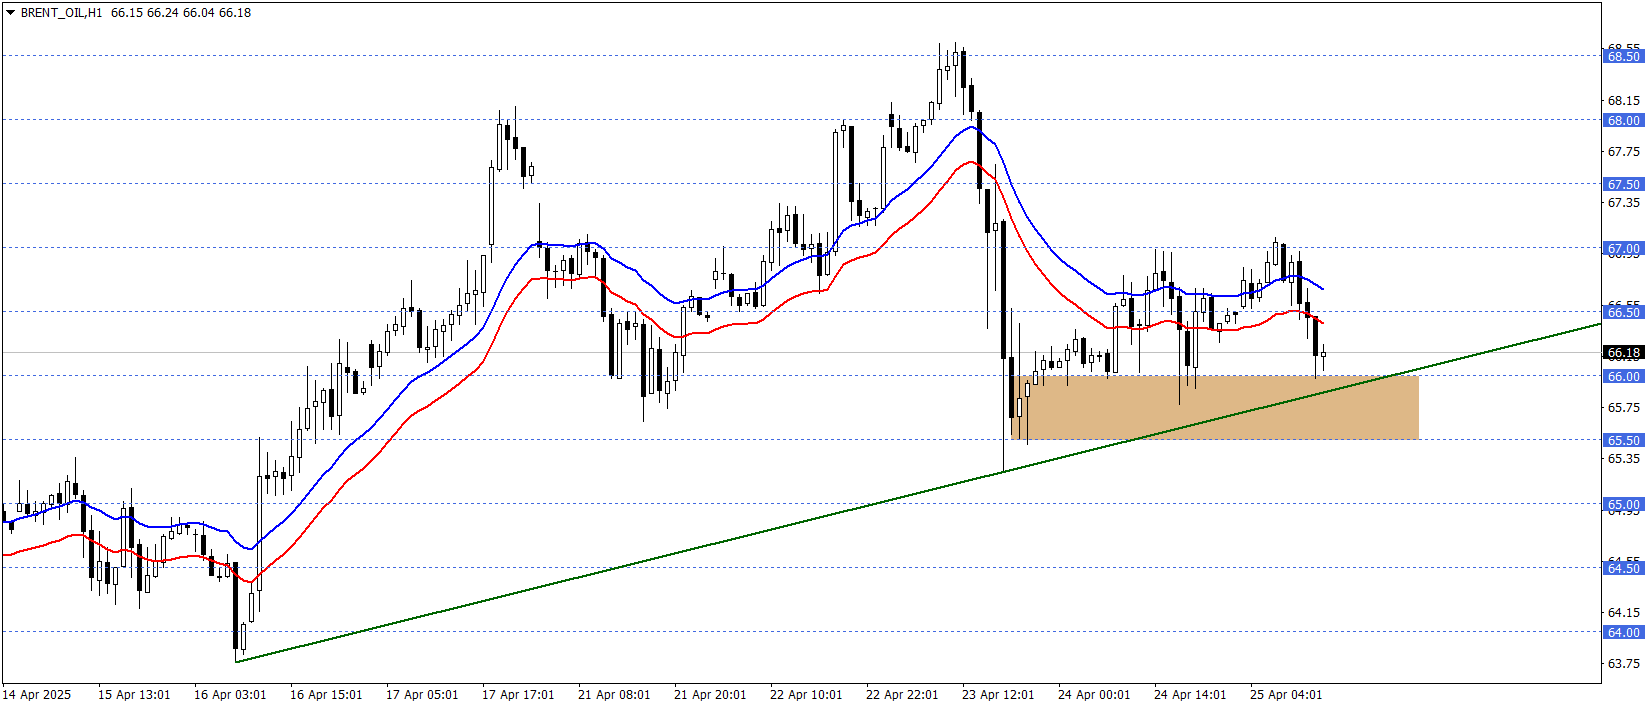The height and width of the screenshot is (707, 1651).
Task: Click the 67.50 price level label
Action: click(1623, 184)
